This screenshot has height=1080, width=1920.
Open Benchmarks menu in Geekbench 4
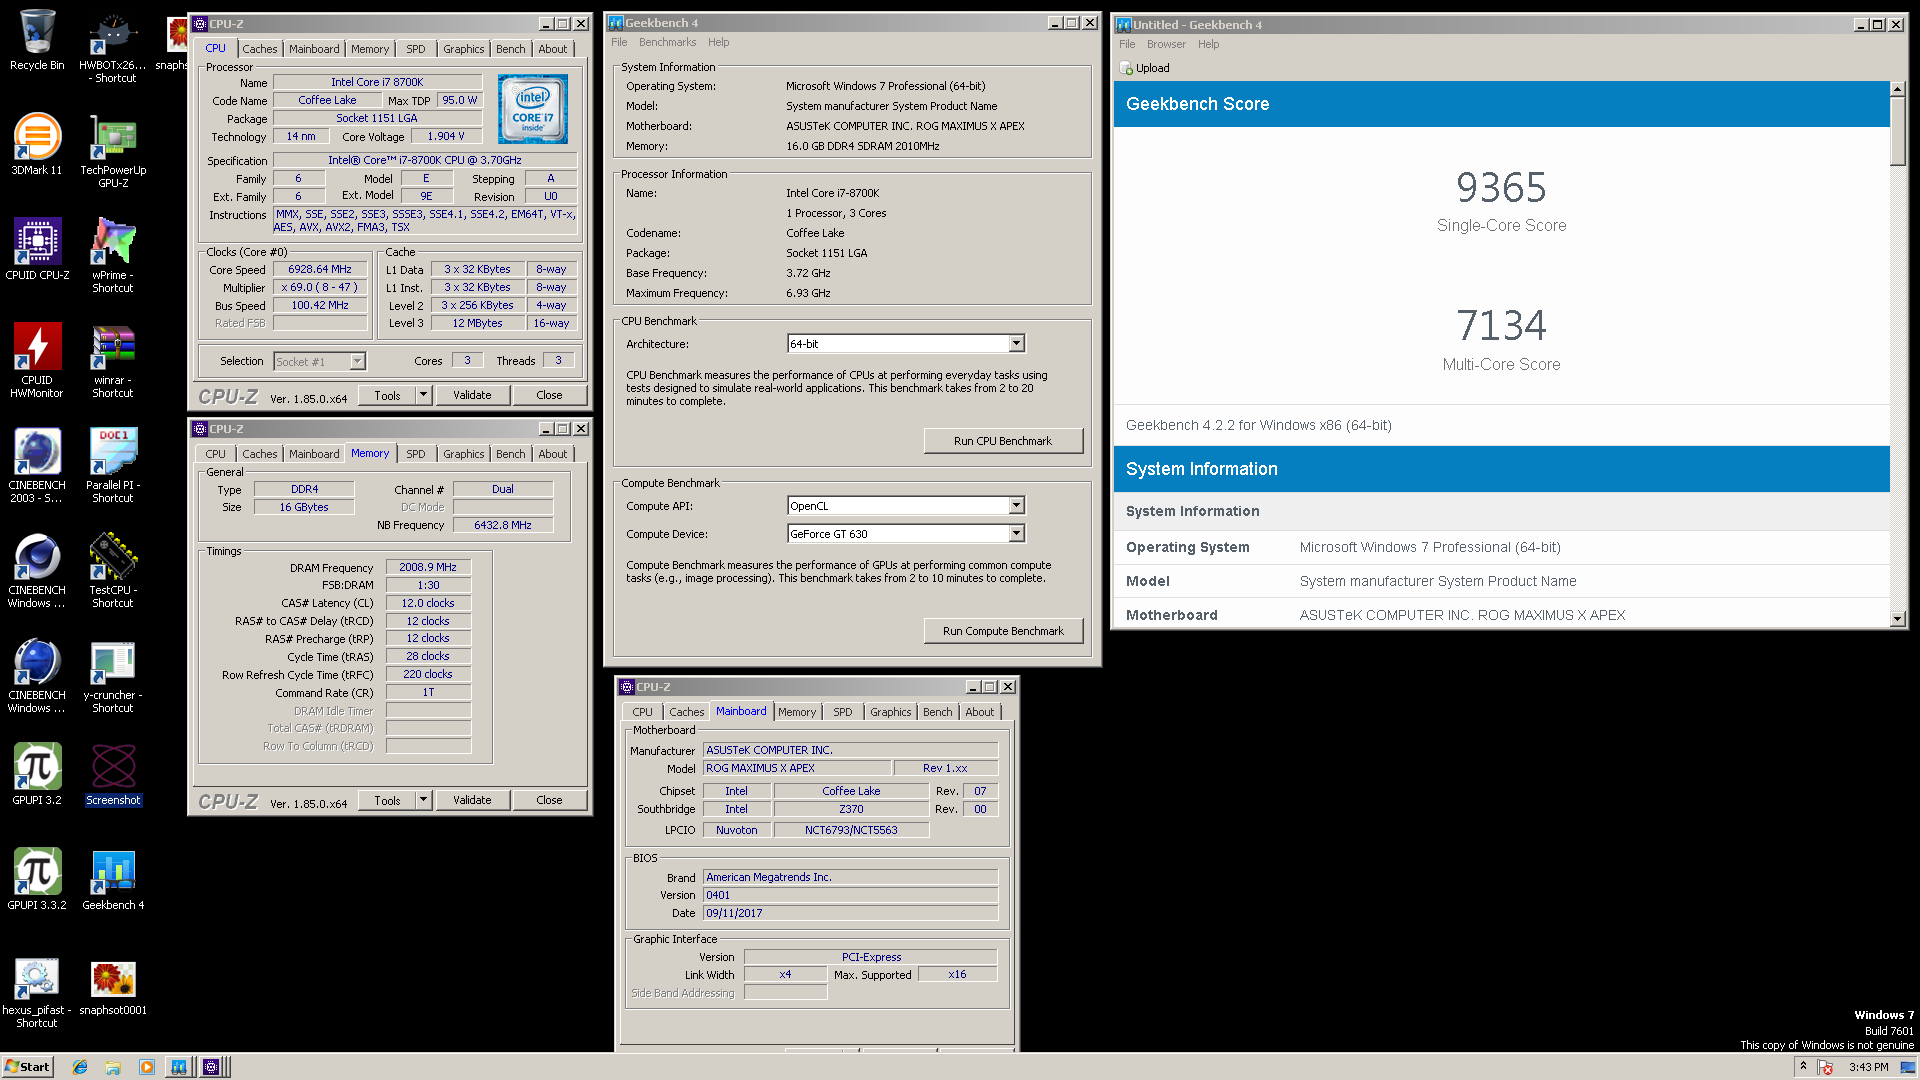pyautogui.click(x=667, y=42)
